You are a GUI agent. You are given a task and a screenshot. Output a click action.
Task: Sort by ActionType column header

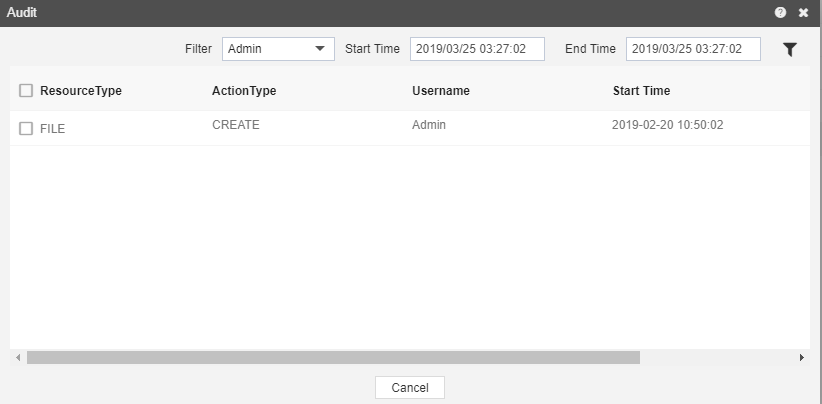click(x=244, y=91)
